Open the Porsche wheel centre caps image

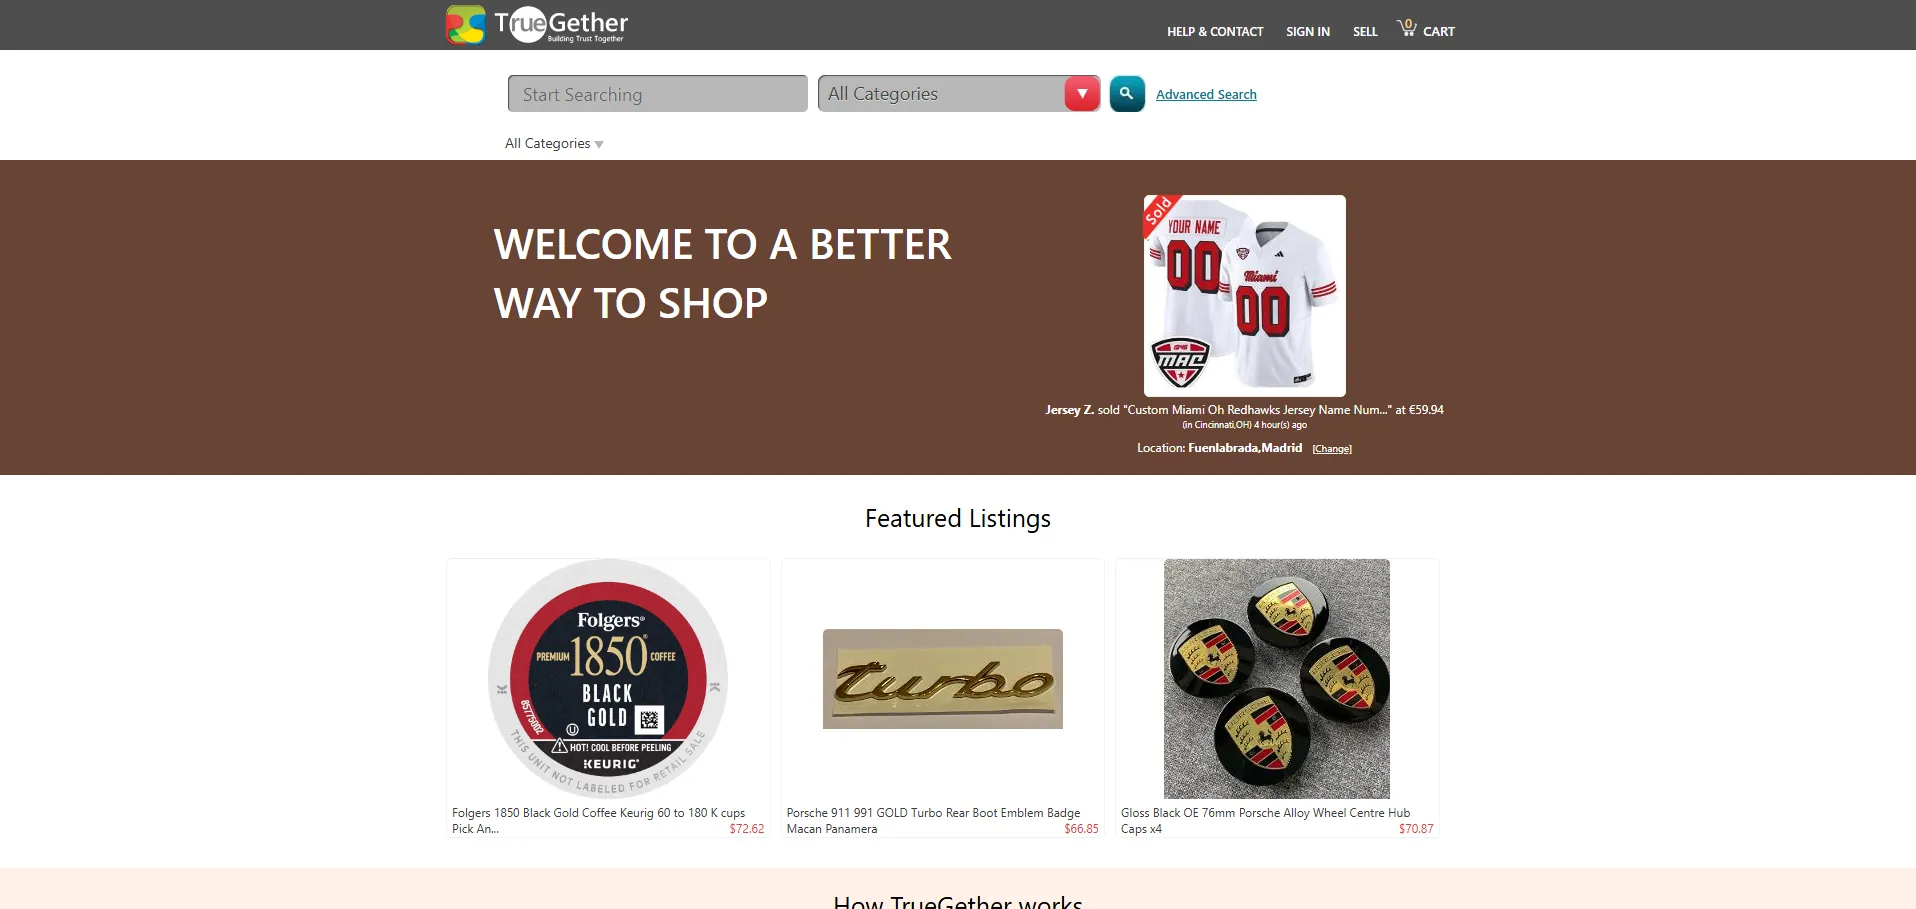point(1277,679)
